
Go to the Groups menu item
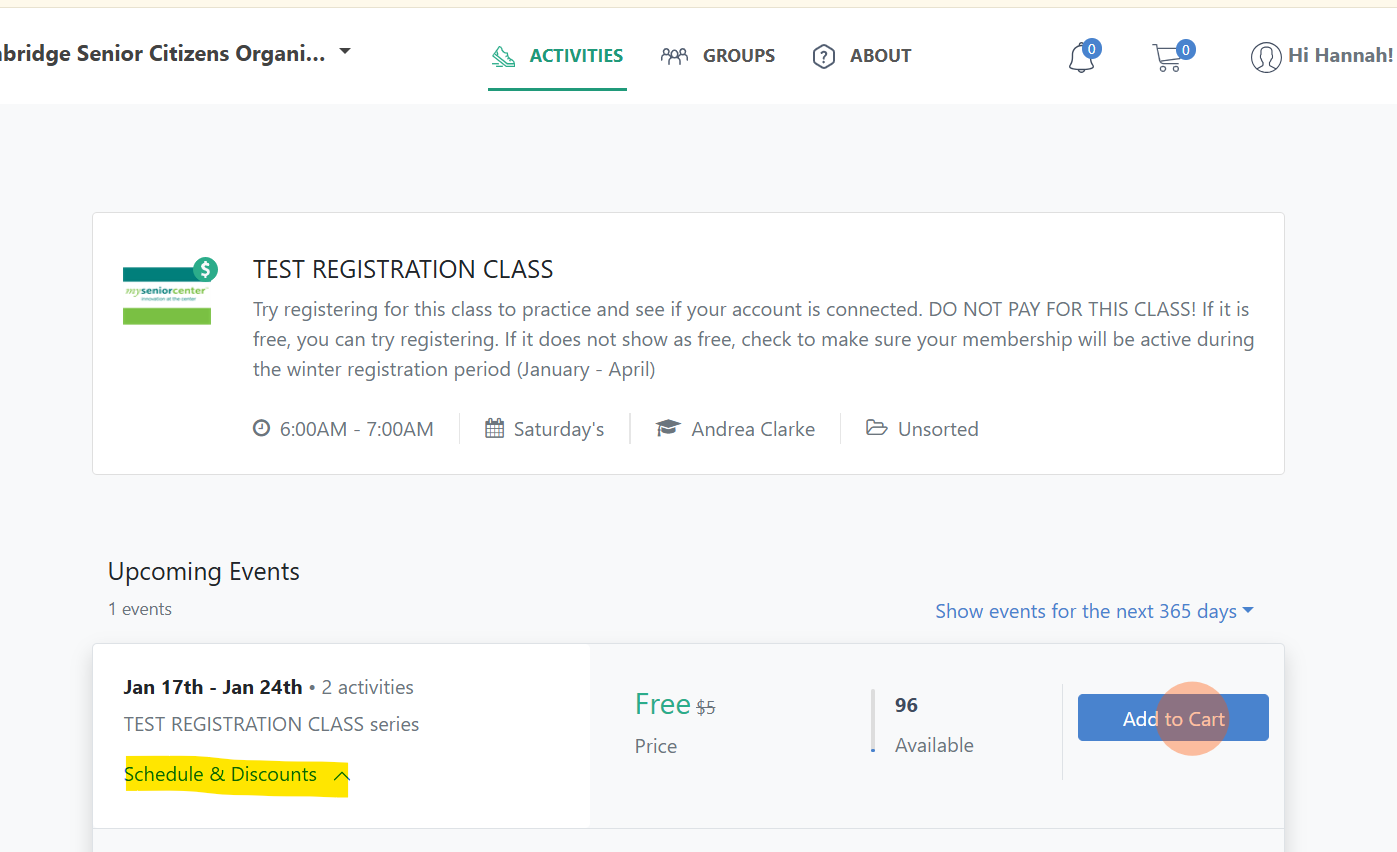coord(738,56)
